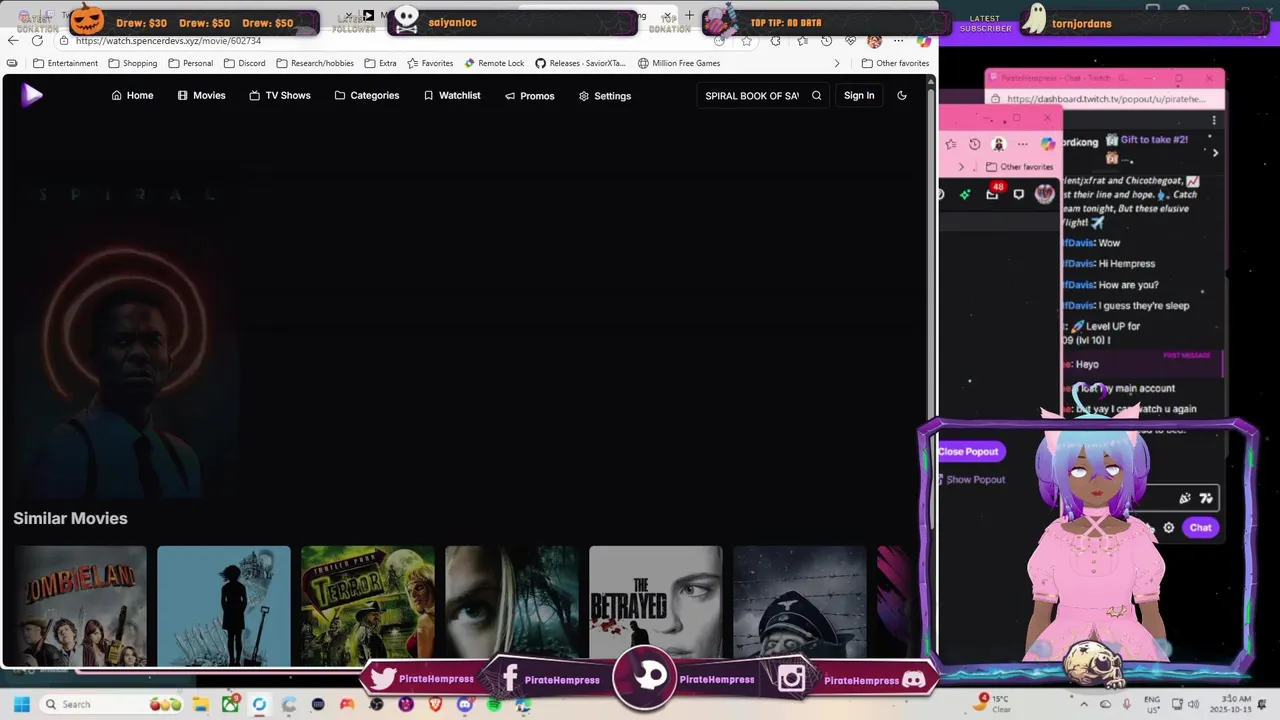Image resolution: width=1280 pixels, height=720 pixels.
Task: Expand the bookmarks bar overflow chevron
Action: coord(837,63)
